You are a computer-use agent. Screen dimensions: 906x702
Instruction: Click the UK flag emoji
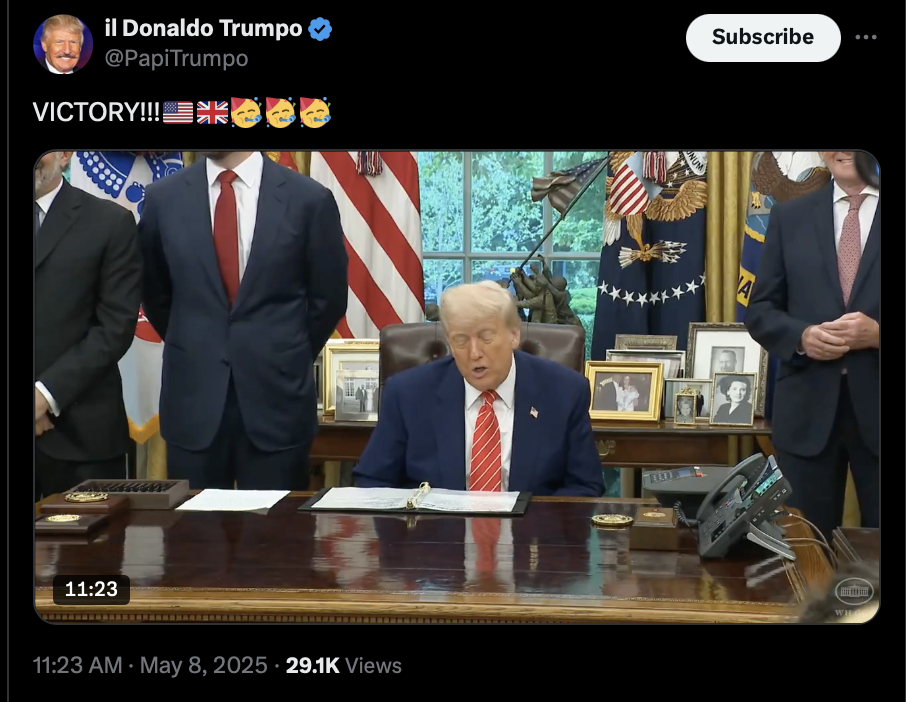212,113
